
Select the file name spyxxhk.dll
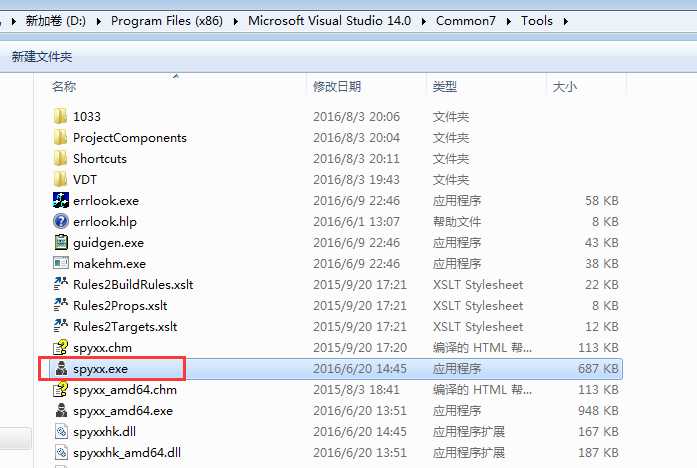click(x=104, y=432)
